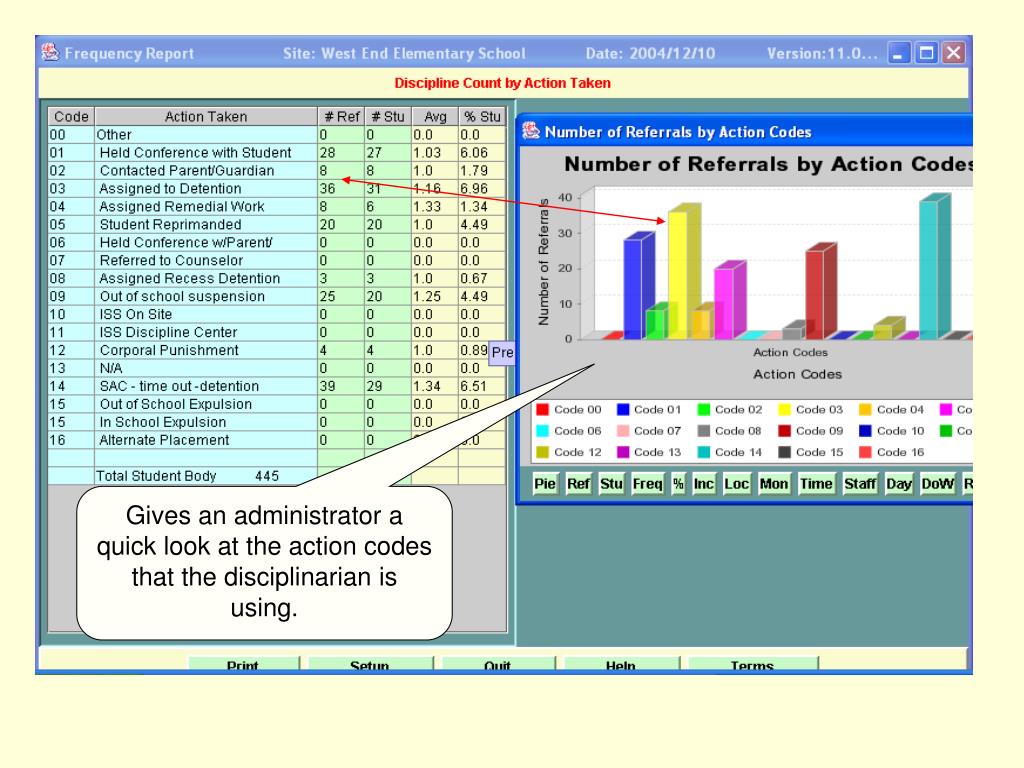1024x768 pixels.
Task: Click the Avg column header
Action: click(435, 116)
